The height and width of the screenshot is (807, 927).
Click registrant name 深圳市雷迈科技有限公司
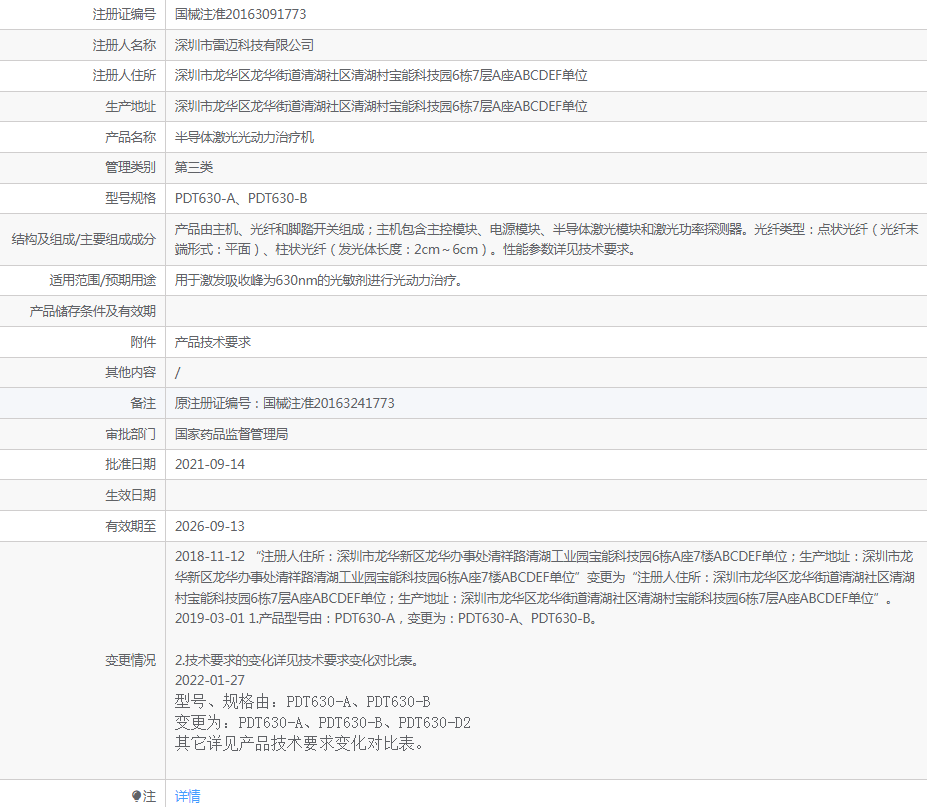(244, 45)
